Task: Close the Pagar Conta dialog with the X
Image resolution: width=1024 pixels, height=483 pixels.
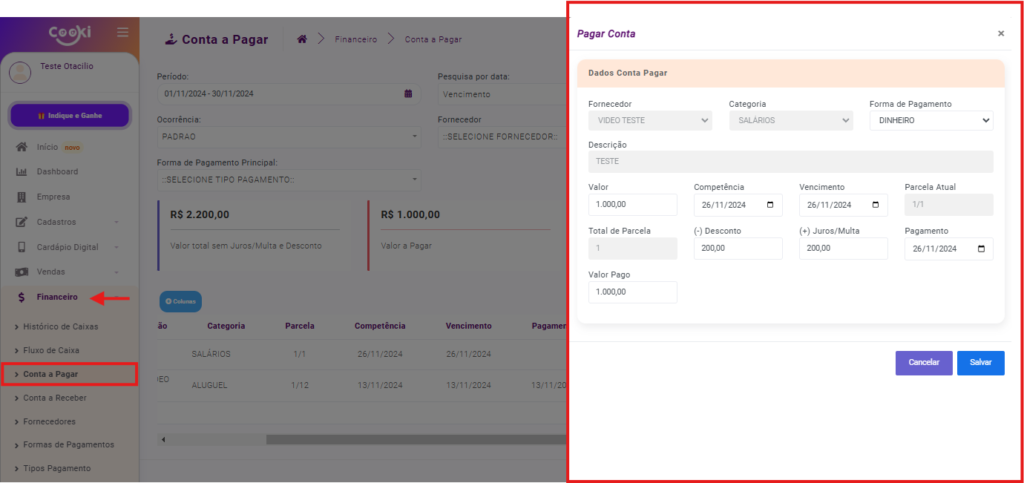Action: pyautogui.click(x=1000, y=33)
